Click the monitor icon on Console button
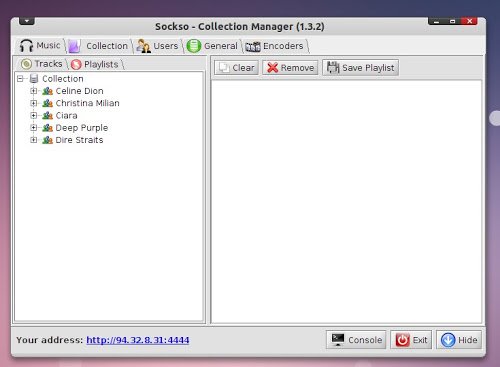This screenshot has width=500, height=367. (338, 340)
